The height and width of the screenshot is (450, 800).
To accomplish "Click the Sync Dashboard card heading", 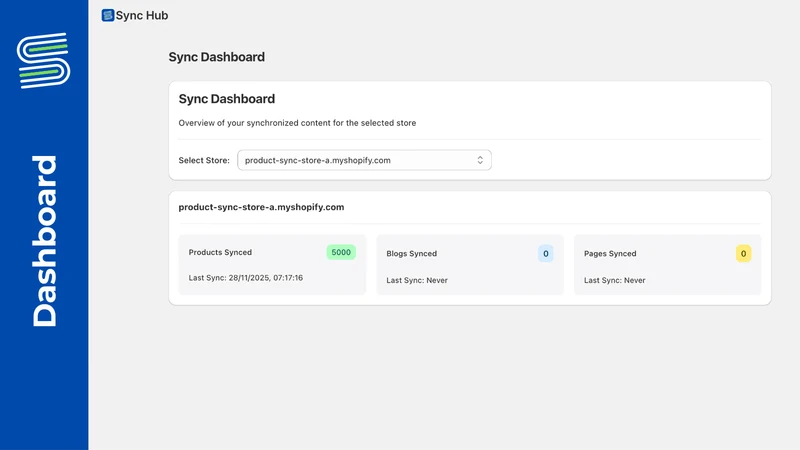I will point(227,99).
